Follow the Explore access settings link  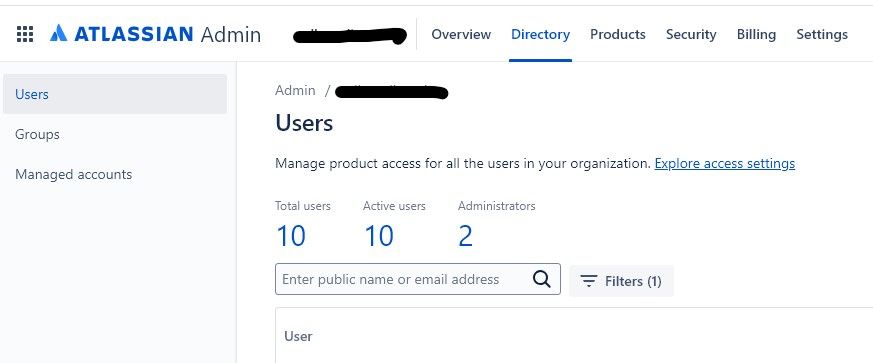(724, 163)
